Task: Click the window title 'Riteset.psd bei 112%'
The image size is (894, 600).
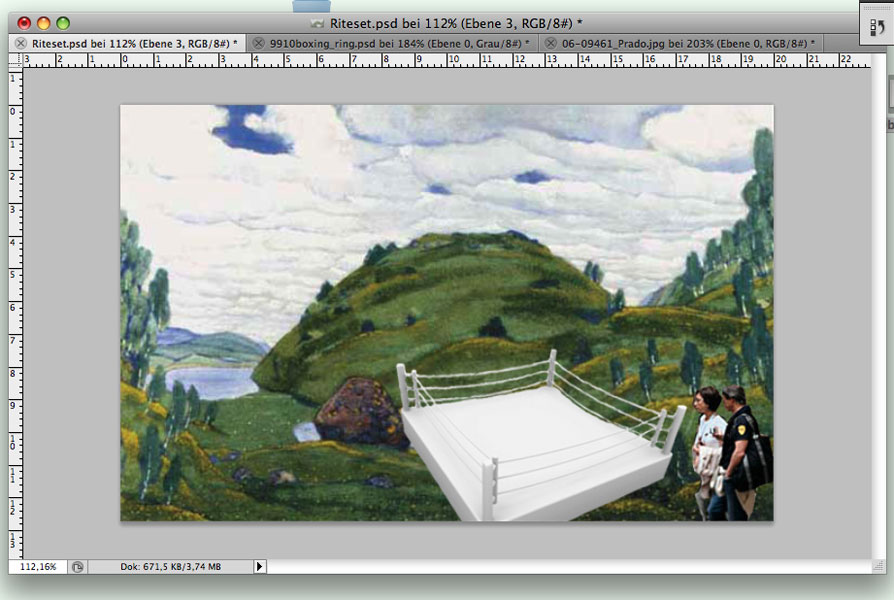Action: (x=456, y=23)
